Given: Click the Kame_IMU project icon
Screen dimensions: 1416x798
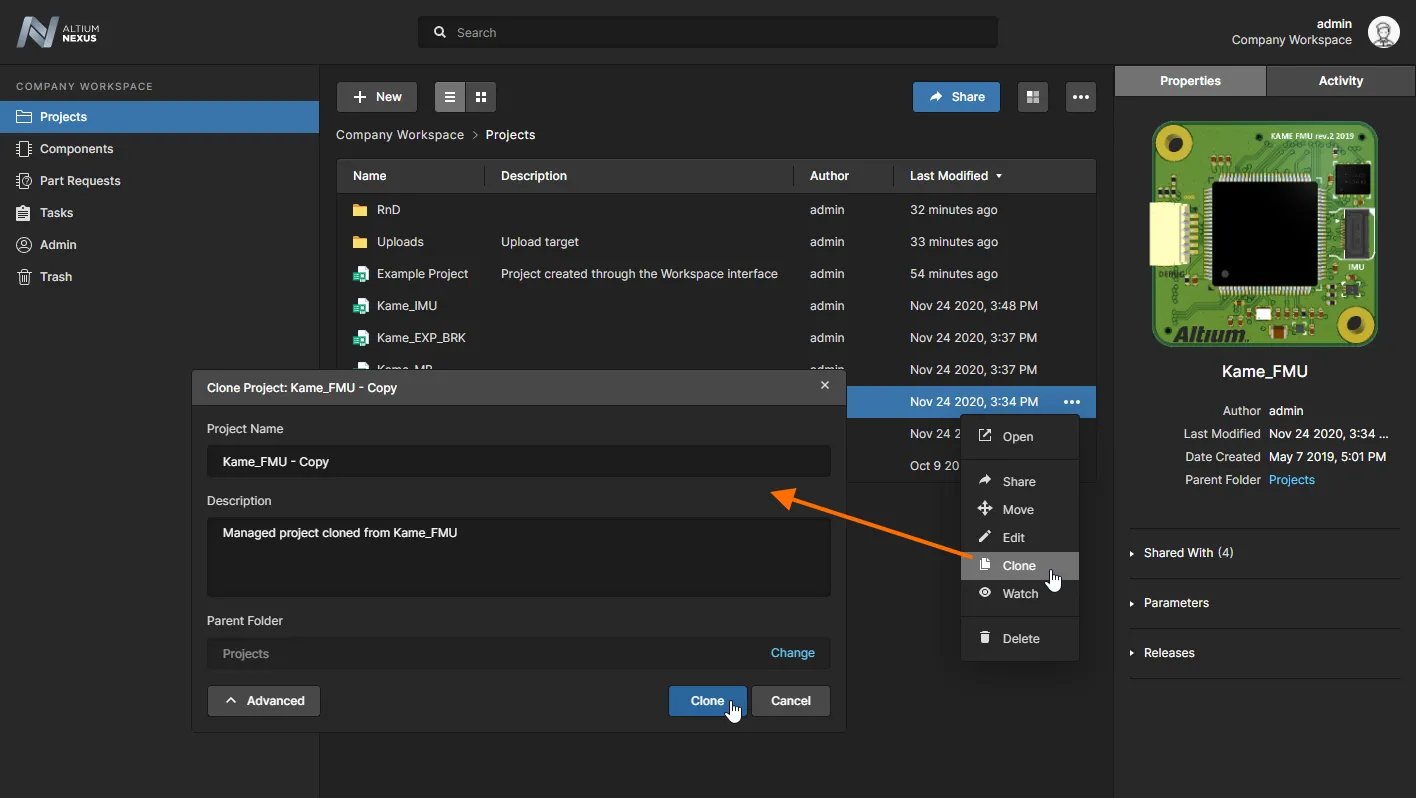Looking at the screenshot, I should click(361, 306).
